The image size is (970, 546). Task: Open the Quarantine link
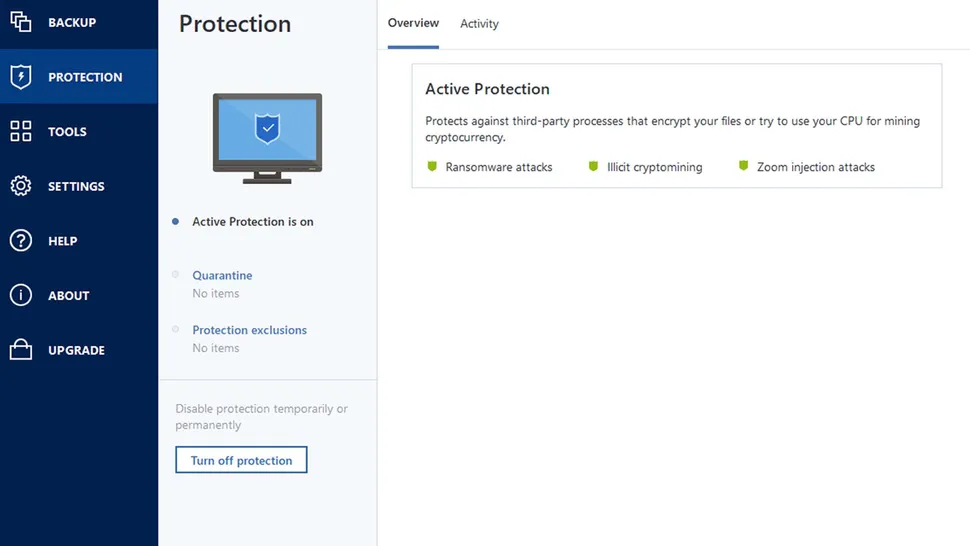tap(222, 275)
